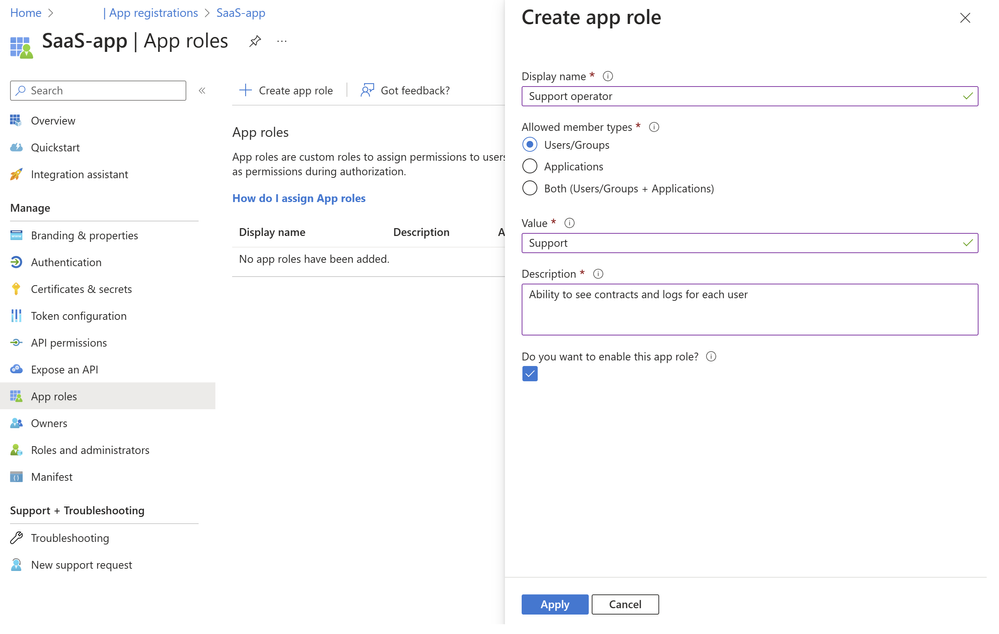The image size is (999, 634).
Task: Click the SaaS-app application logo icon
Action: pos(21,47)
